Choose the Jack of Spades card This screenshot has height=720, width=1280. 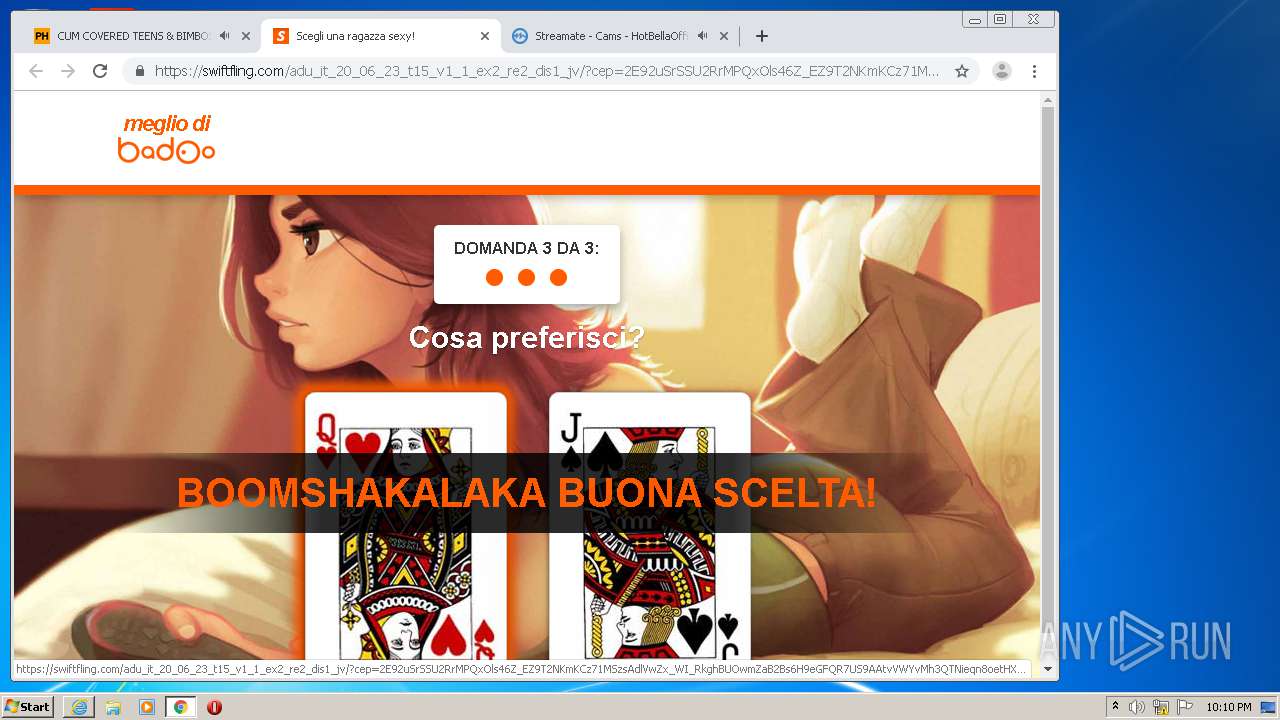(x=650, y=524)
